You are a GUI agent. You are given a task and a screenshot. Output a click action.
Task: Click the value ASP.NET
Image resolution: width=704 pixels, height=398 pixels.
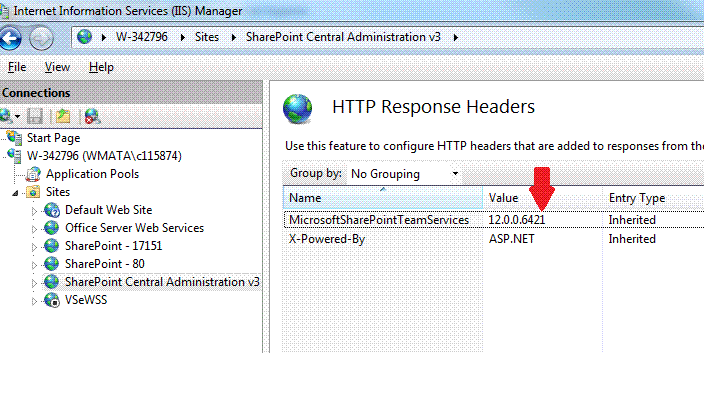[511, 239]
